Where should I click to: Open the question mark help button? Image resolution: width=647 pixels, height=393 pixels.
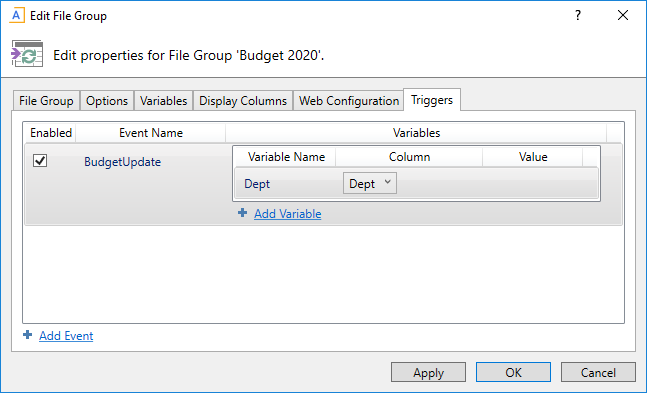(578, 16)
